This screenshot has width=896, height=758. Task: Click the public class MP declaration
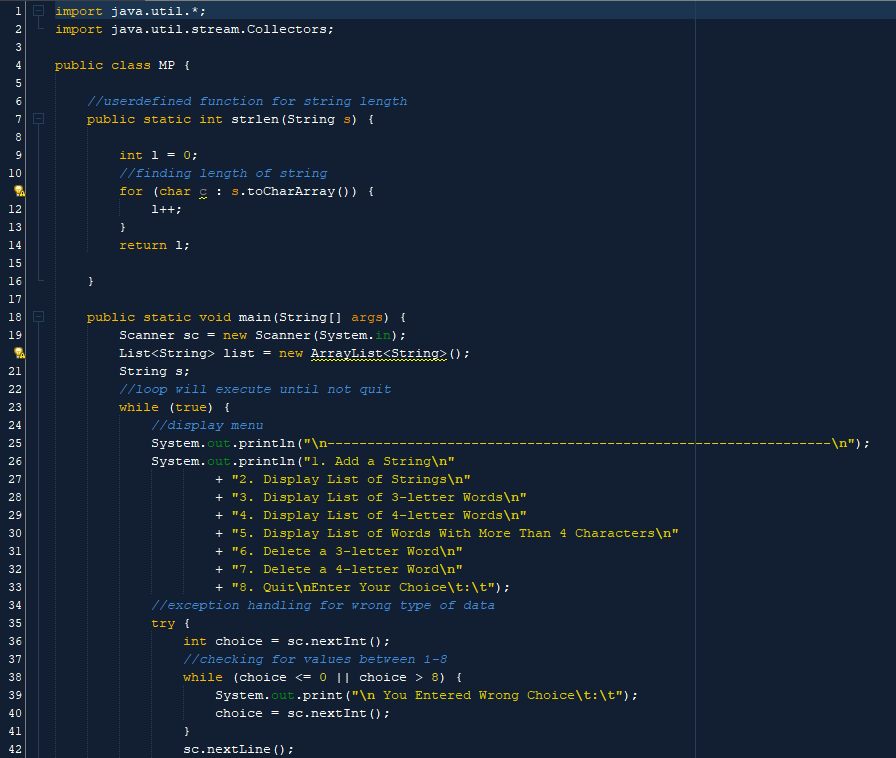click(122, 65)
